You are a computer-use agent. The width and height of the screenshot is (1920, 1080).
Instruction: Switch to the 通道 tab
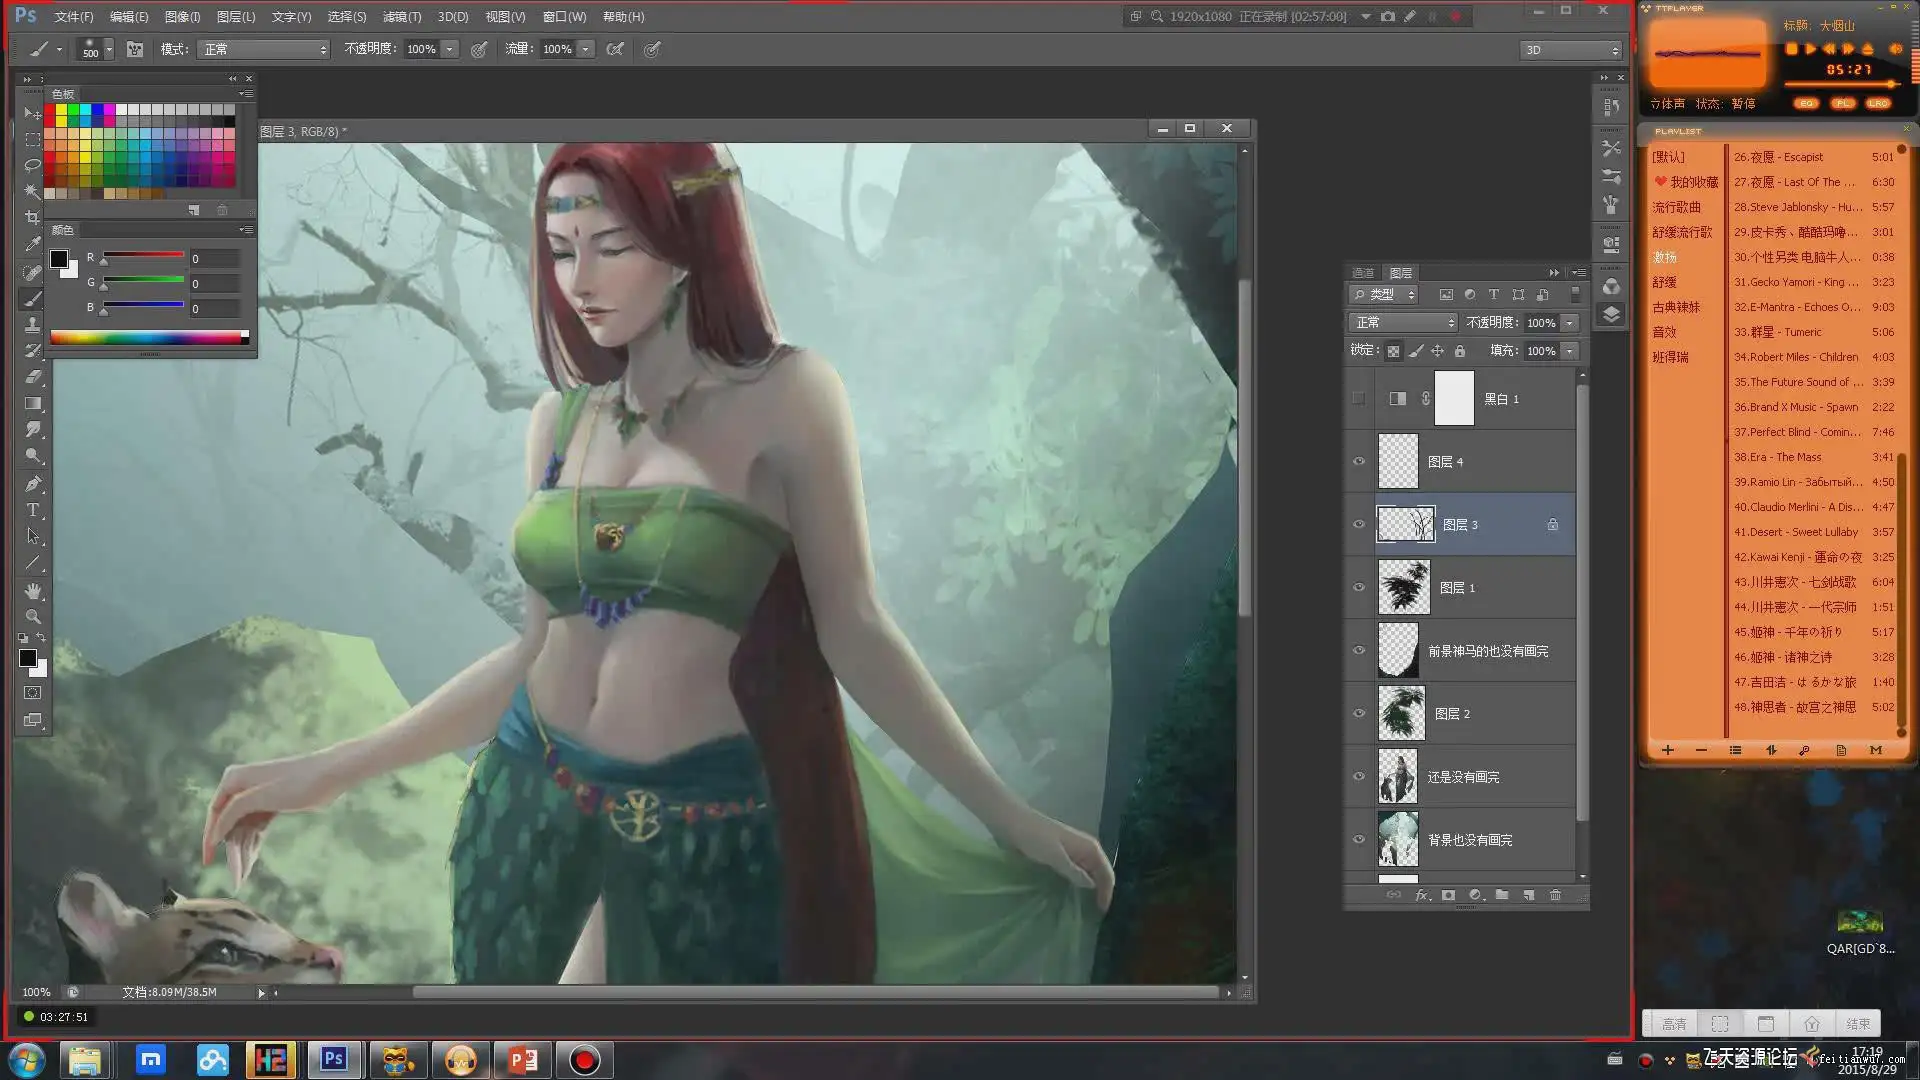(1363, 273)
